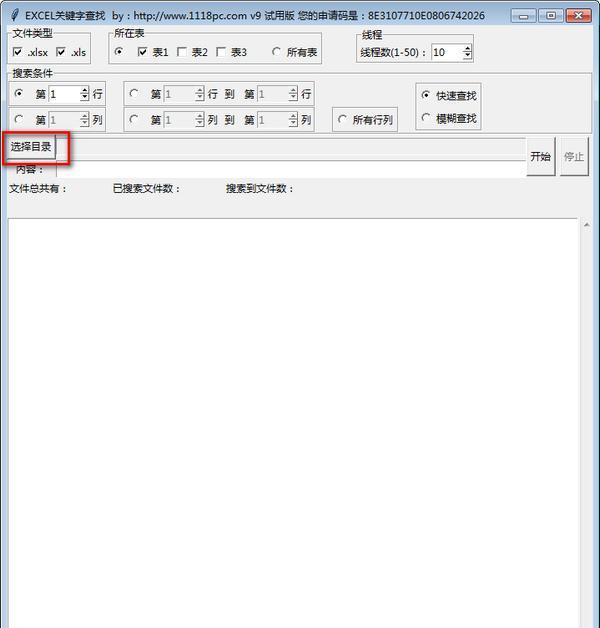The image size is (600, 628).
Task: Choose 快速查找 search mode
Action: [x=425, y=95]
